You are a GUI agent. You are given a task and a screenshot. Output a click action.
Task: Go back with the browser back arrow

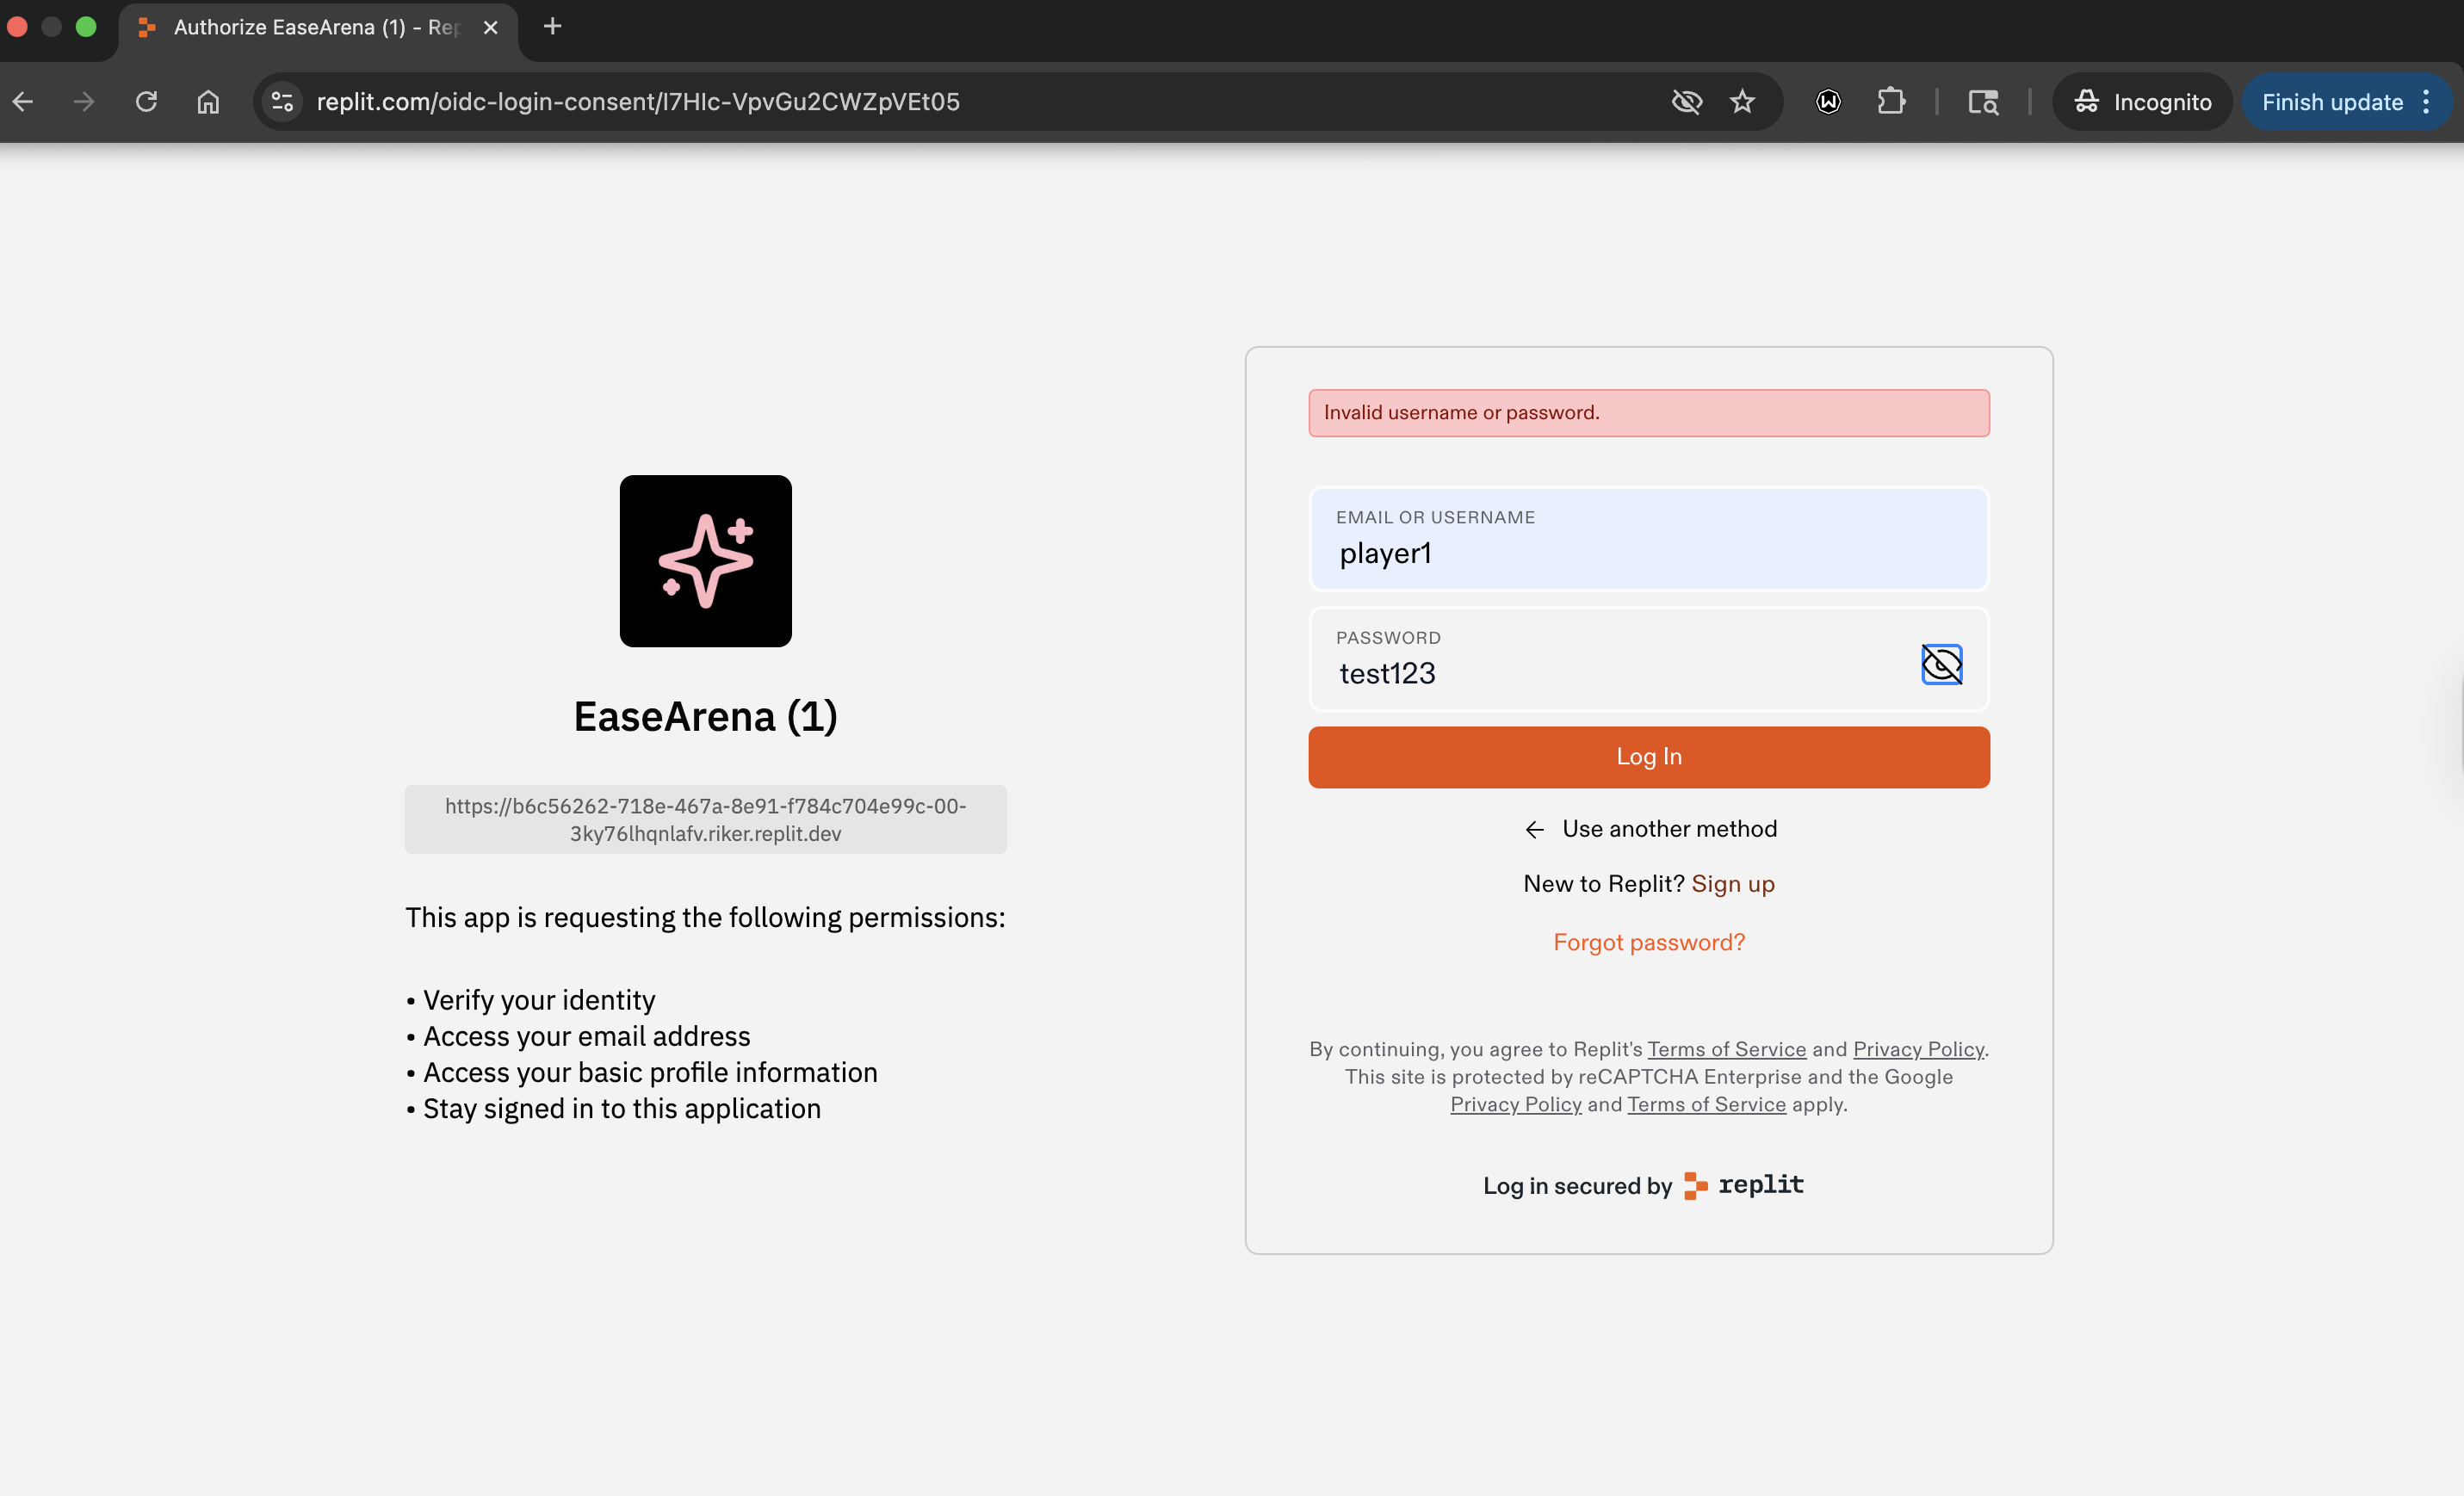[x=23, y=102]
